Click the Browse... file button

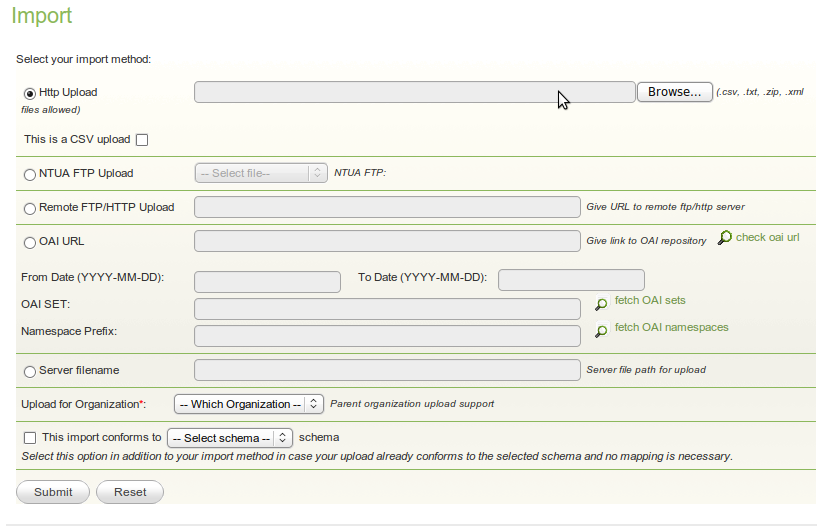[x=675, y=92]
